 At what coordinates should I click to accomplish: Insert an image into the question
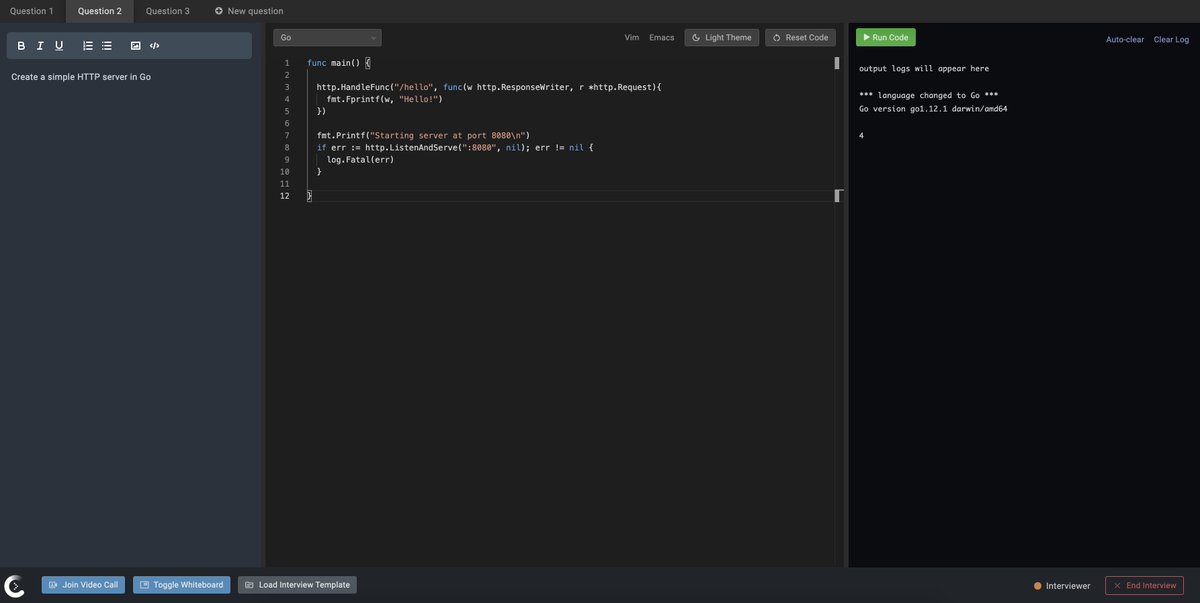[x=136, y=46]
